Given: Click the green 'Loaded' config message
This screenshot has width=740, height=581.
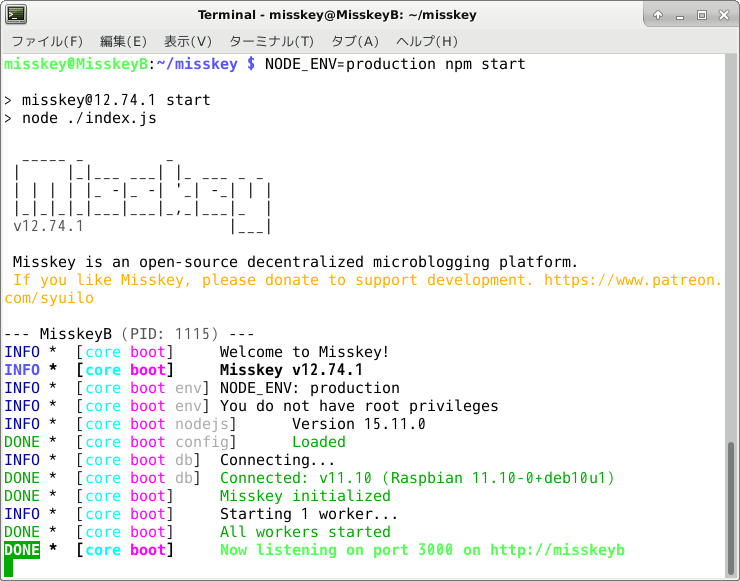Looking at the screenshot, I should pos(319,442).
